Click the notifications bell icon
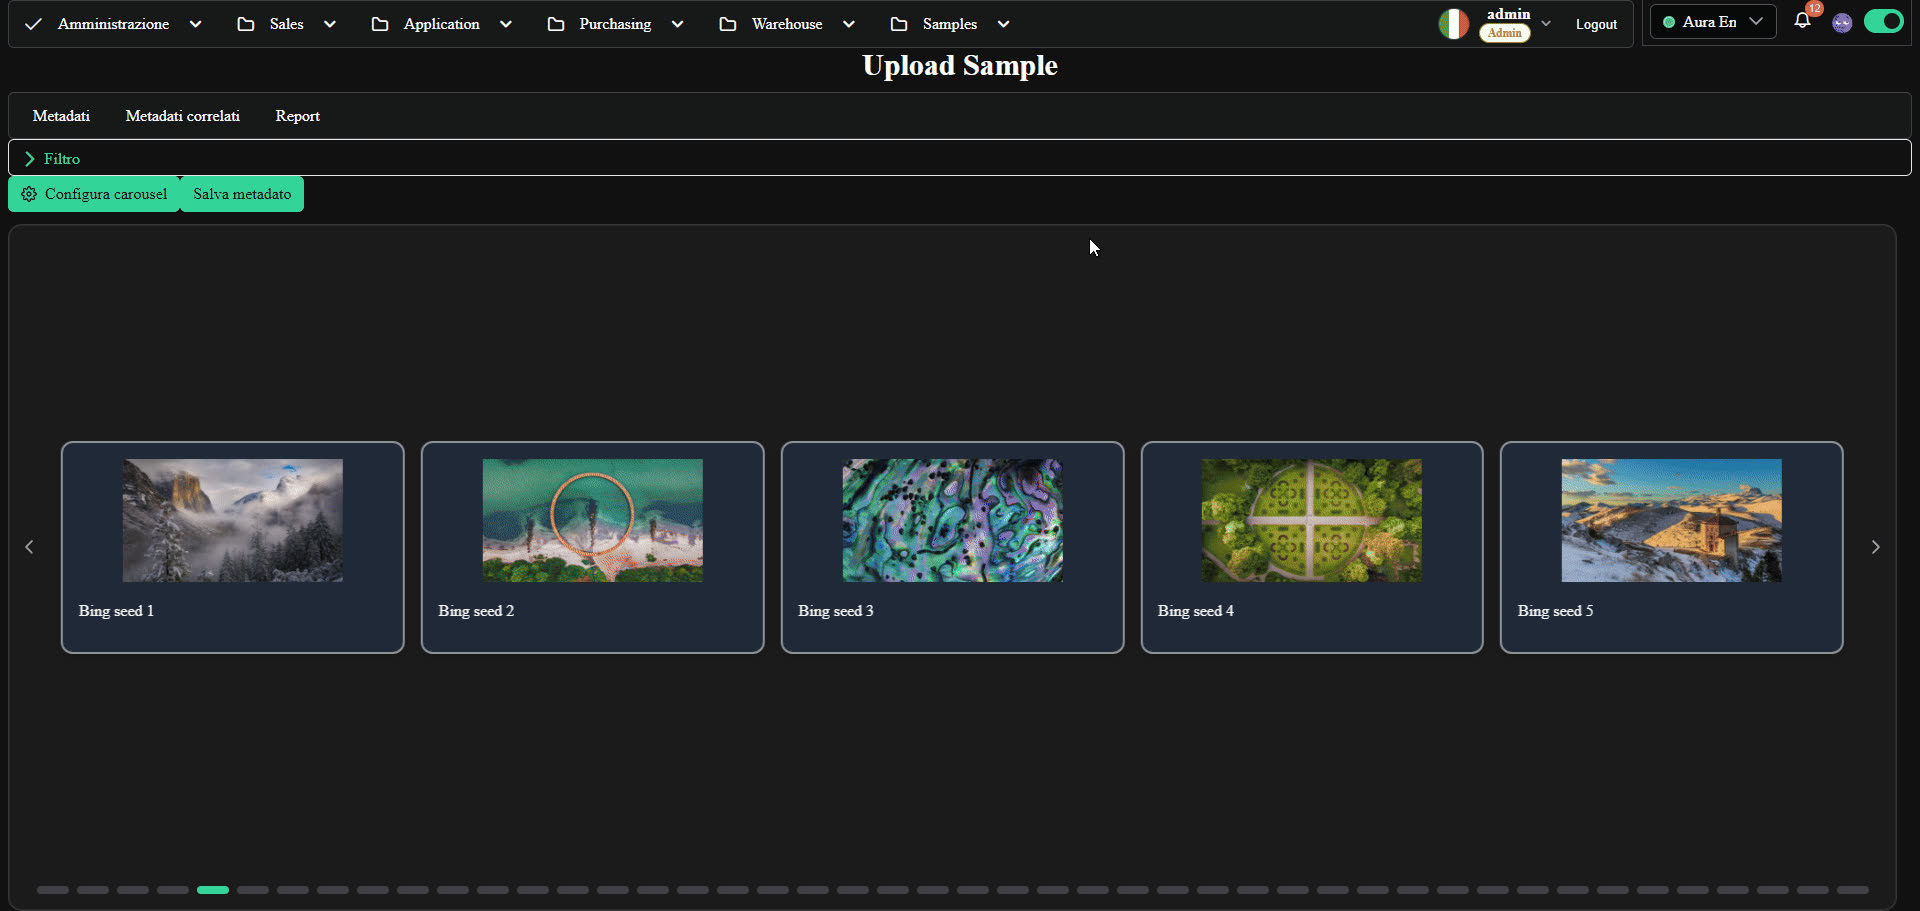 (x=1802, y=21)
